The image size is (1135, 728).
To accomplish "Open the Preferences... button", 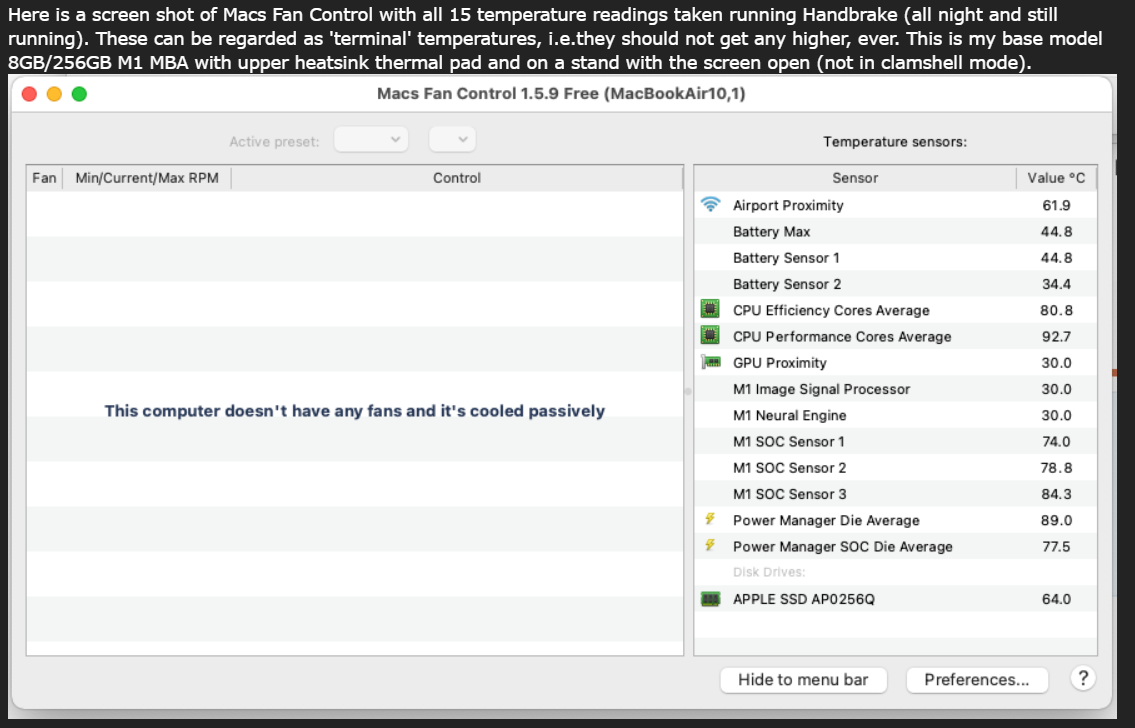I will click(x=977, y=680).
